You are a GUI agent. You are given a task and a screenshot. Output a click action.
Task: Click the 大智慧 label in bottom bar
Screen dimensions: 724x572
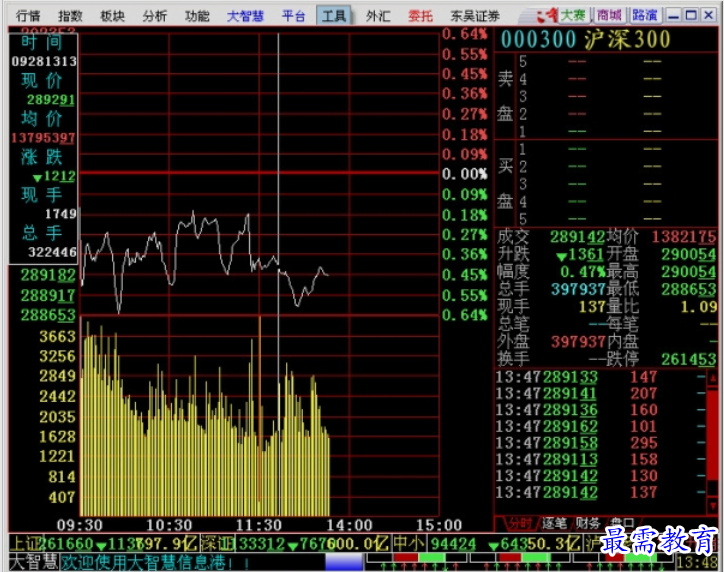tap(33, 562)
